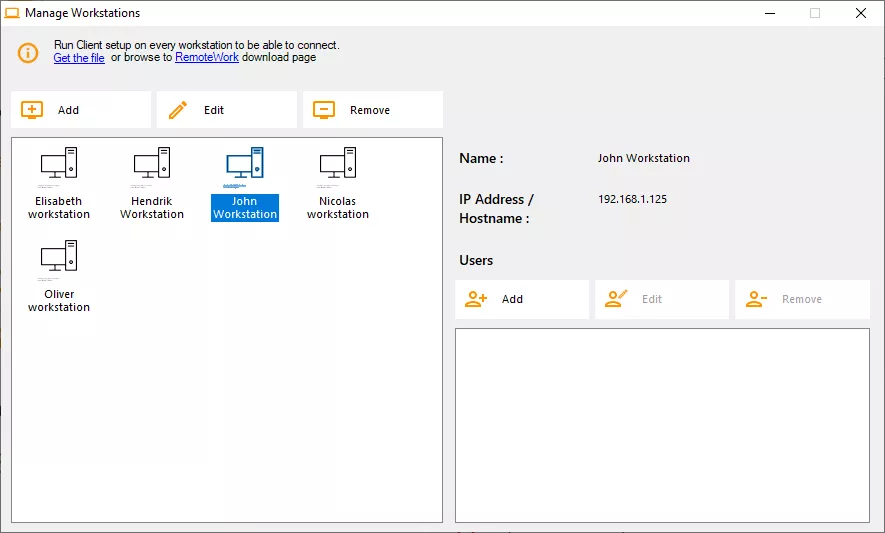Screen dimensions: 885x533
Task: Click the pencil Edit workstation icon
Action: point(179,110)
